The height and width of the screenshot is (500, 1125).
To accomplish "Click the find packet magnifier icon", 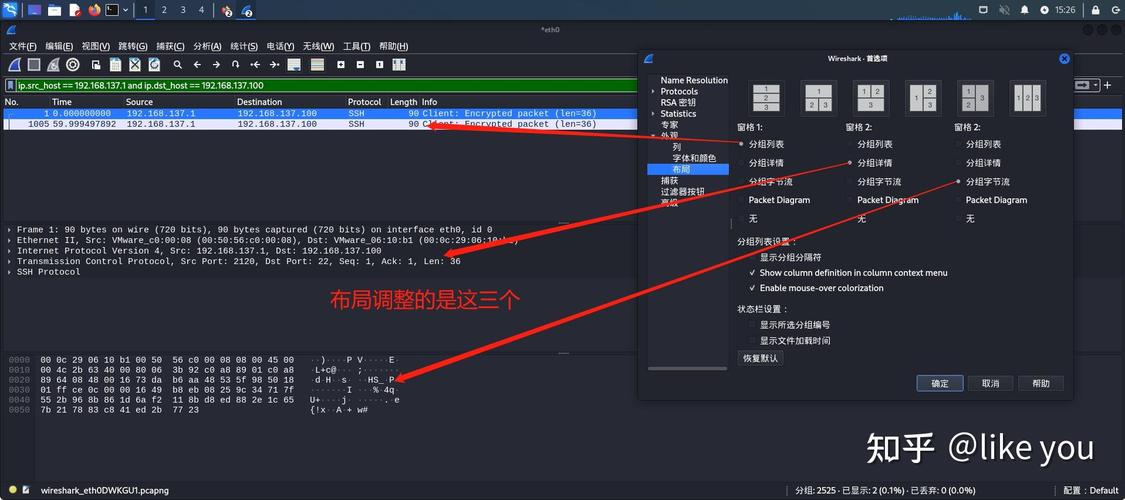I will [x=177, y=64].
